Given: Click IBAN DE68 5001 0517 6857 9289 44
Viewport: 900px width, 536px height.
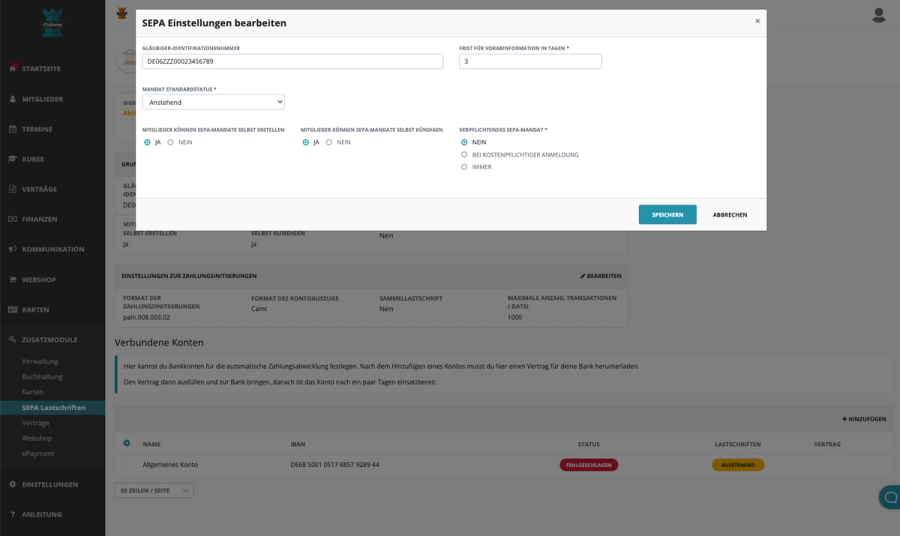Looking at the screenshot, I should click(x=335, y=465).
